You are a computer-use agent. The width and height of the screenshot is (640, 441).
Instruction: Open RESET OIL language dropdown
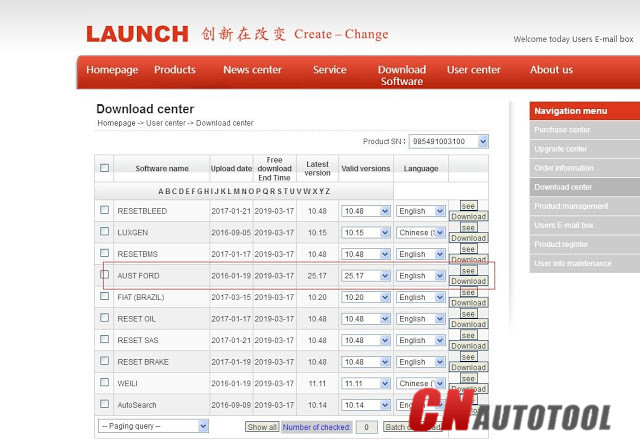[420, 319]
